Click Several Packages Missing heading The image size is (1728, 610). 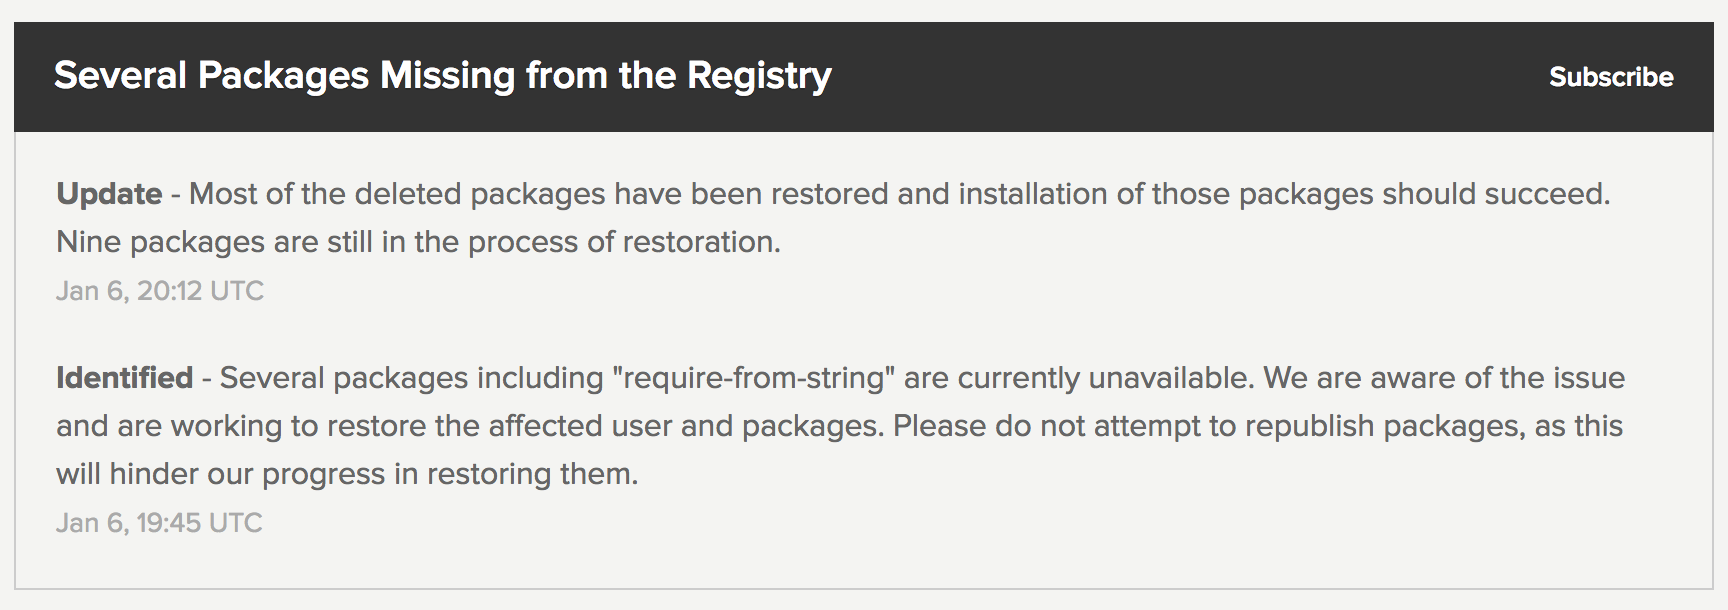[x=443, y=74]
